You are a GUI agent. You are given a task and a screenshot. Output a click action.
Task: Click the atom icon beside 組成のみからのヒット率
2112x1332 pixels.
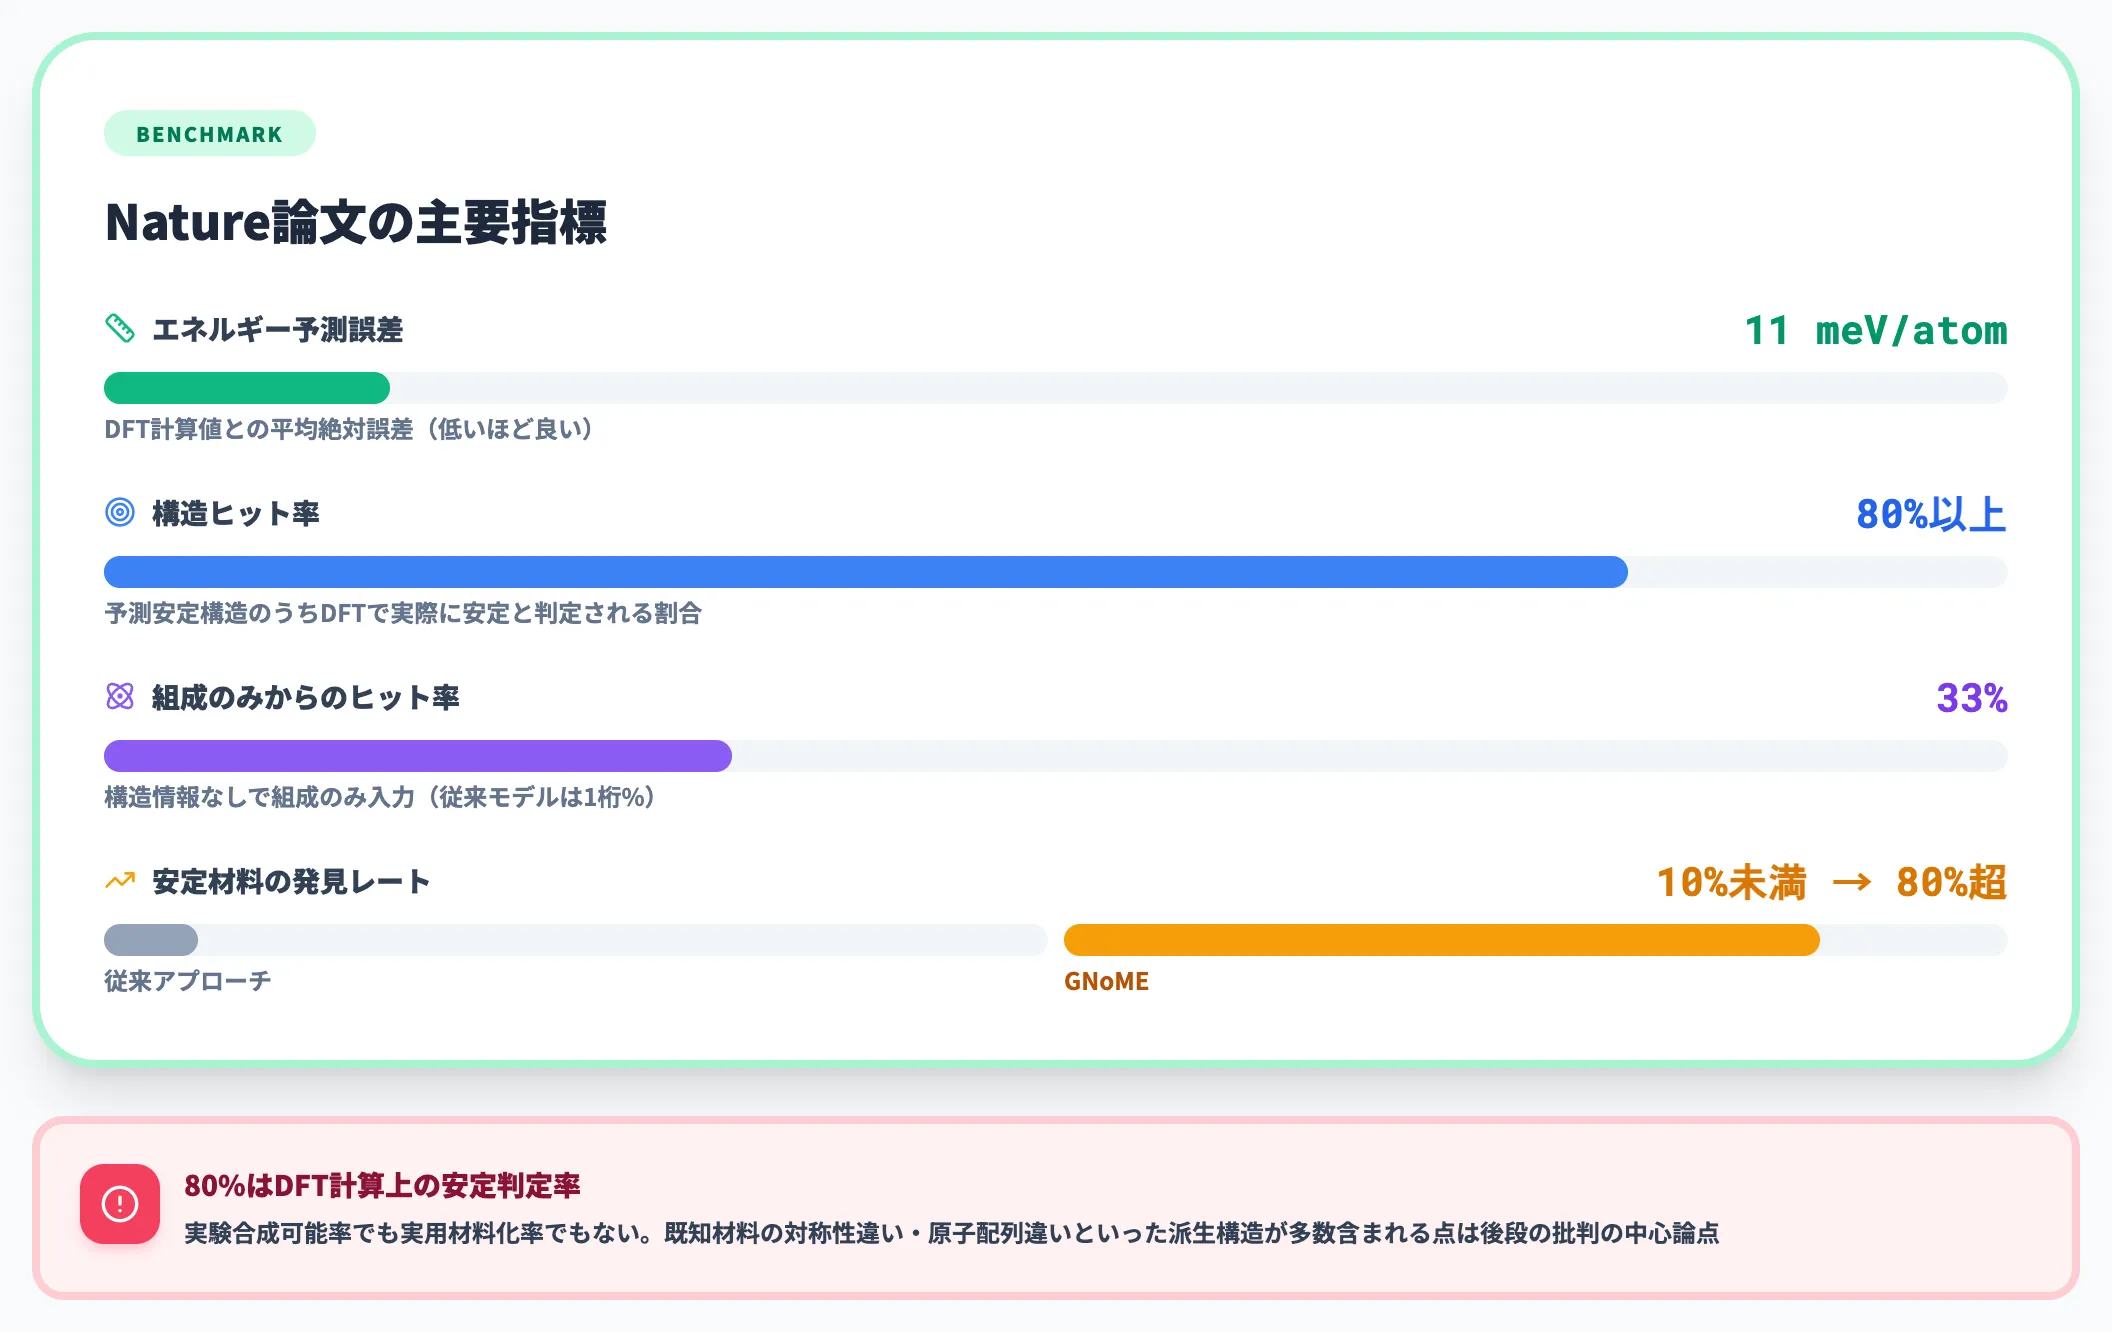(120, 696)
